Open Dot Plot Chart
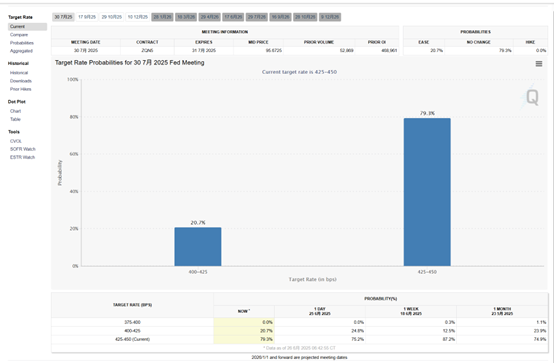Screen dimensions: 554x363 pyautogui.click(x=15, y=111)
